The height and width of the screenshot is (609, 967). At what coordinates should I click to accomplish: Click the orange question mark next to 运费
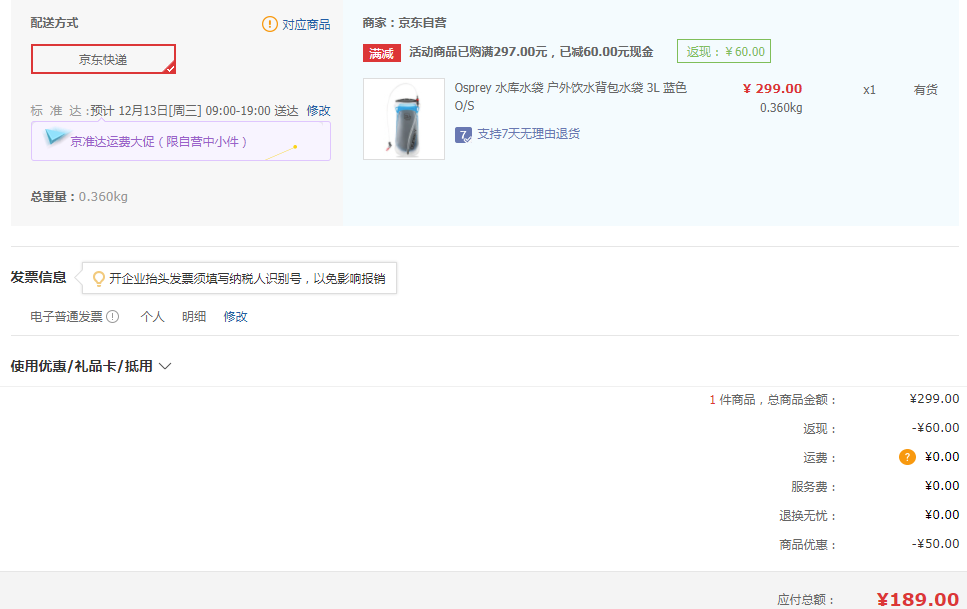[x=907, y=457]
